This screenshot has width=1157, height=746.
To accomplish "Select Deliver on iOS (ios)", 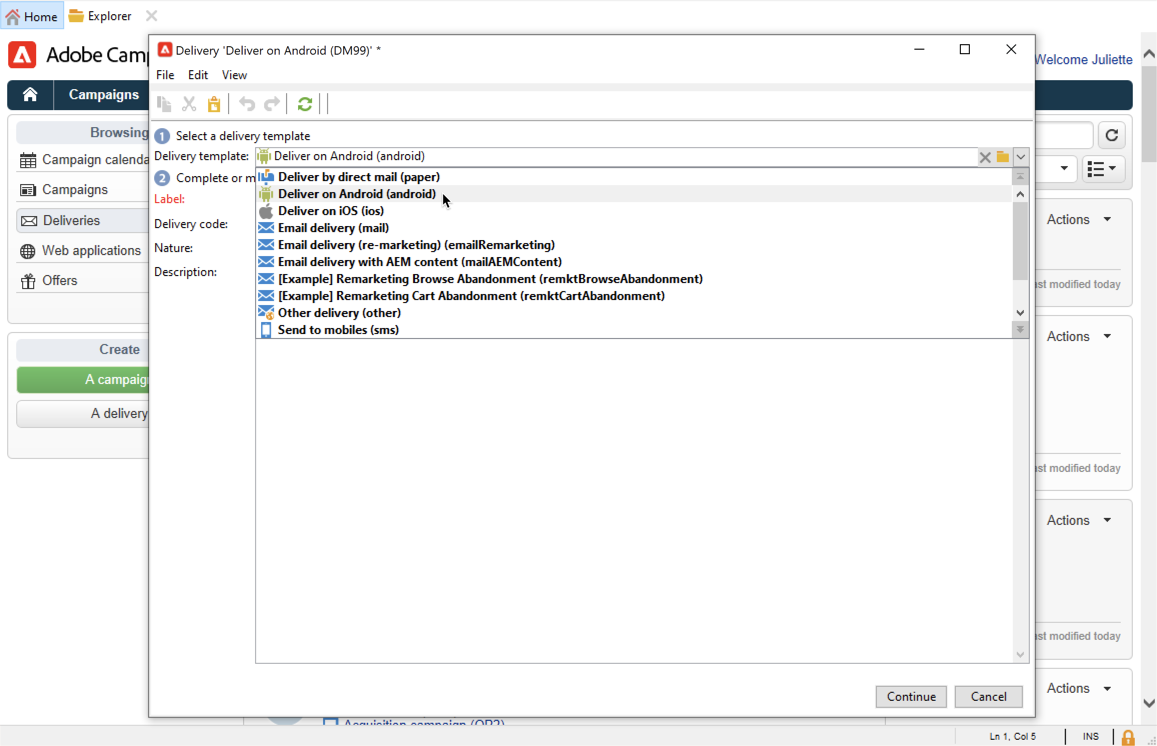I will (635, 211).
